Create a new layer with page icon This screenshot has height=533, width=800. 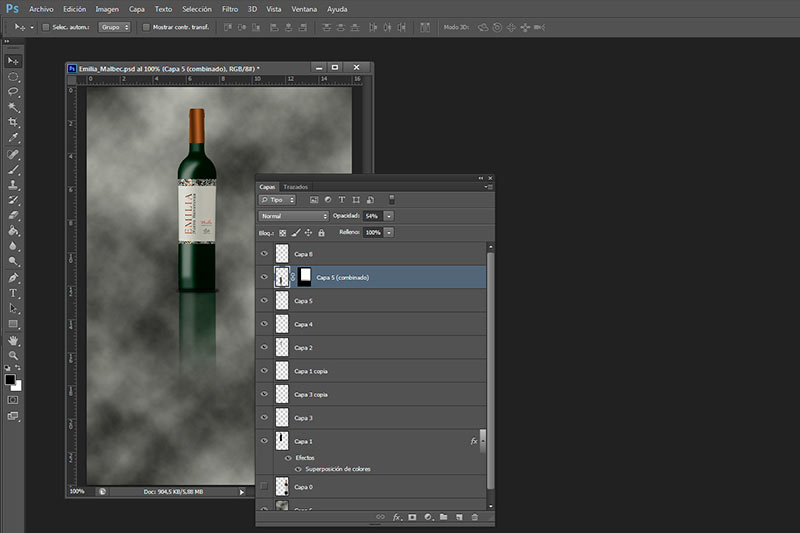click(x=459, y=517)
